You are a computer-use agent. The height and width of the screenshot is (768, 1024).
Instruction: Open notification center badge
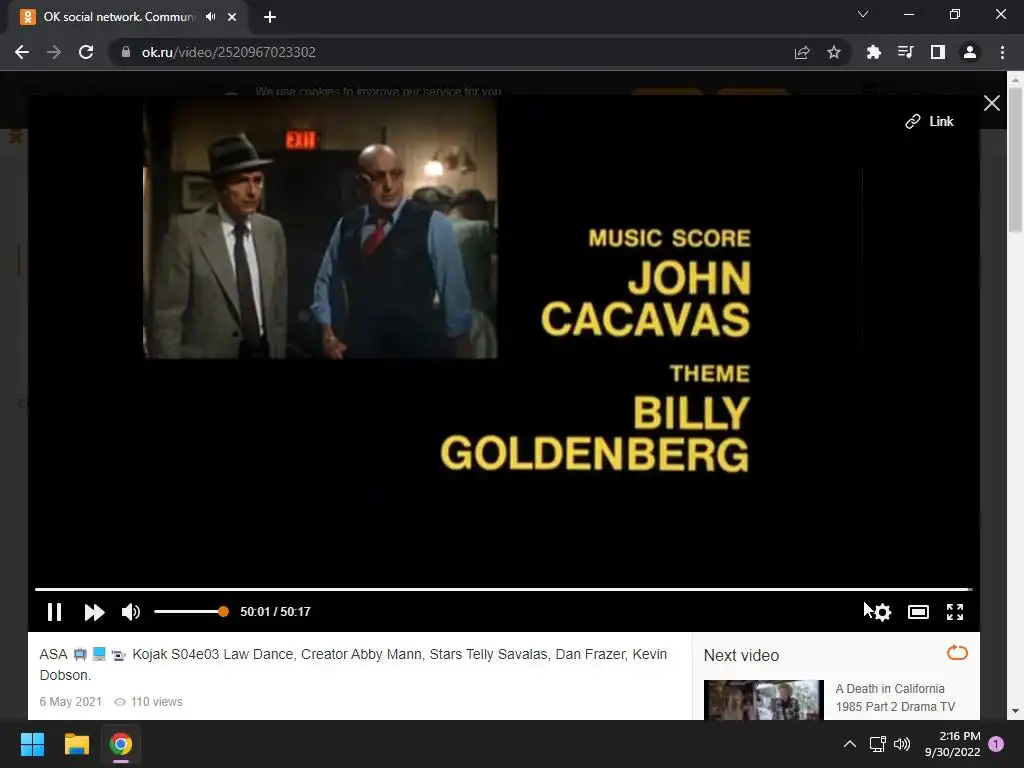pos(996,744)
